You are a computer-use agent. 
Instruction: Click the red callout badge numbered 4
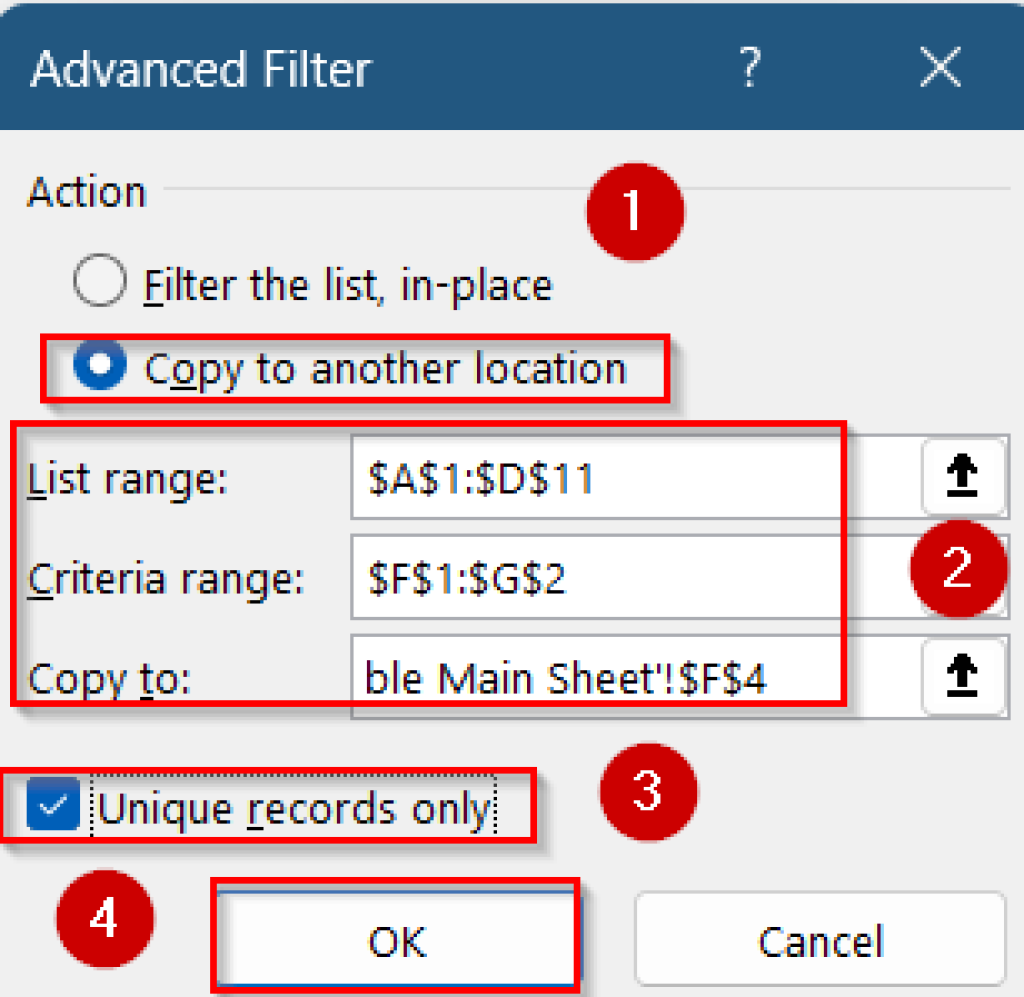(x=104, y=917)
